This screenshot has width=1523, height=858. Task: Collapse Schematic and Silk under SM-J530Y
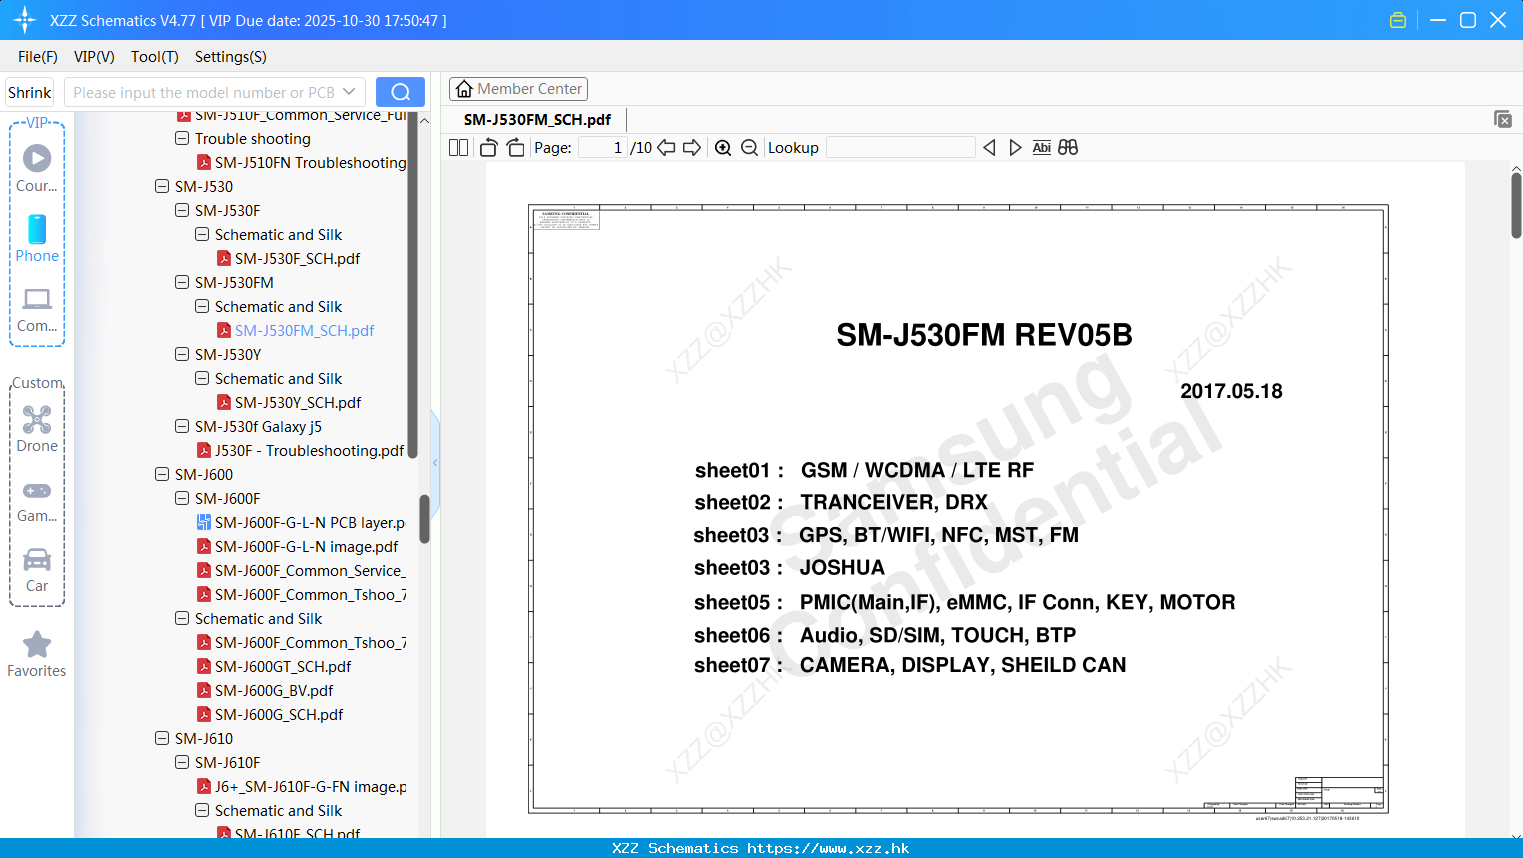(x=202, y=378)
